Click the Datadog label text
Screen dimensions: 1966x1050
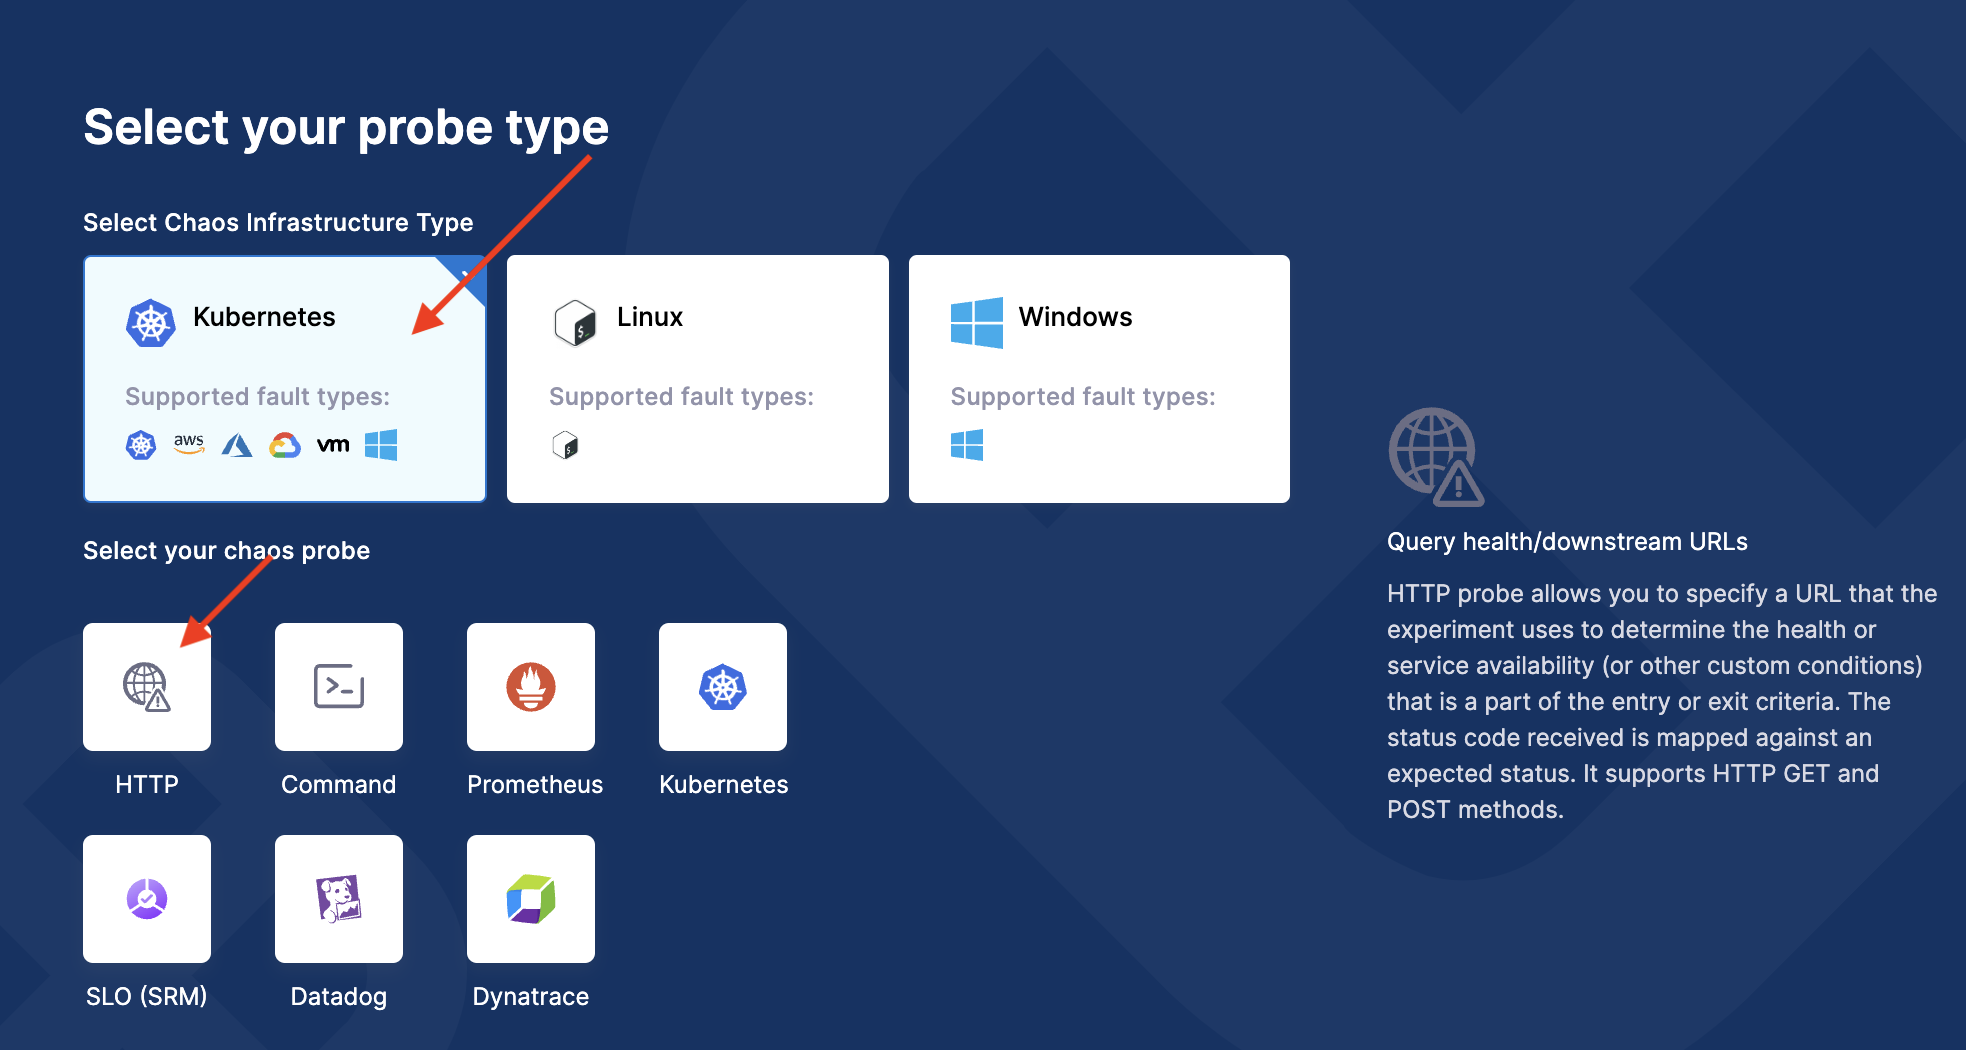pyautogui.click(x=339, y=997)
